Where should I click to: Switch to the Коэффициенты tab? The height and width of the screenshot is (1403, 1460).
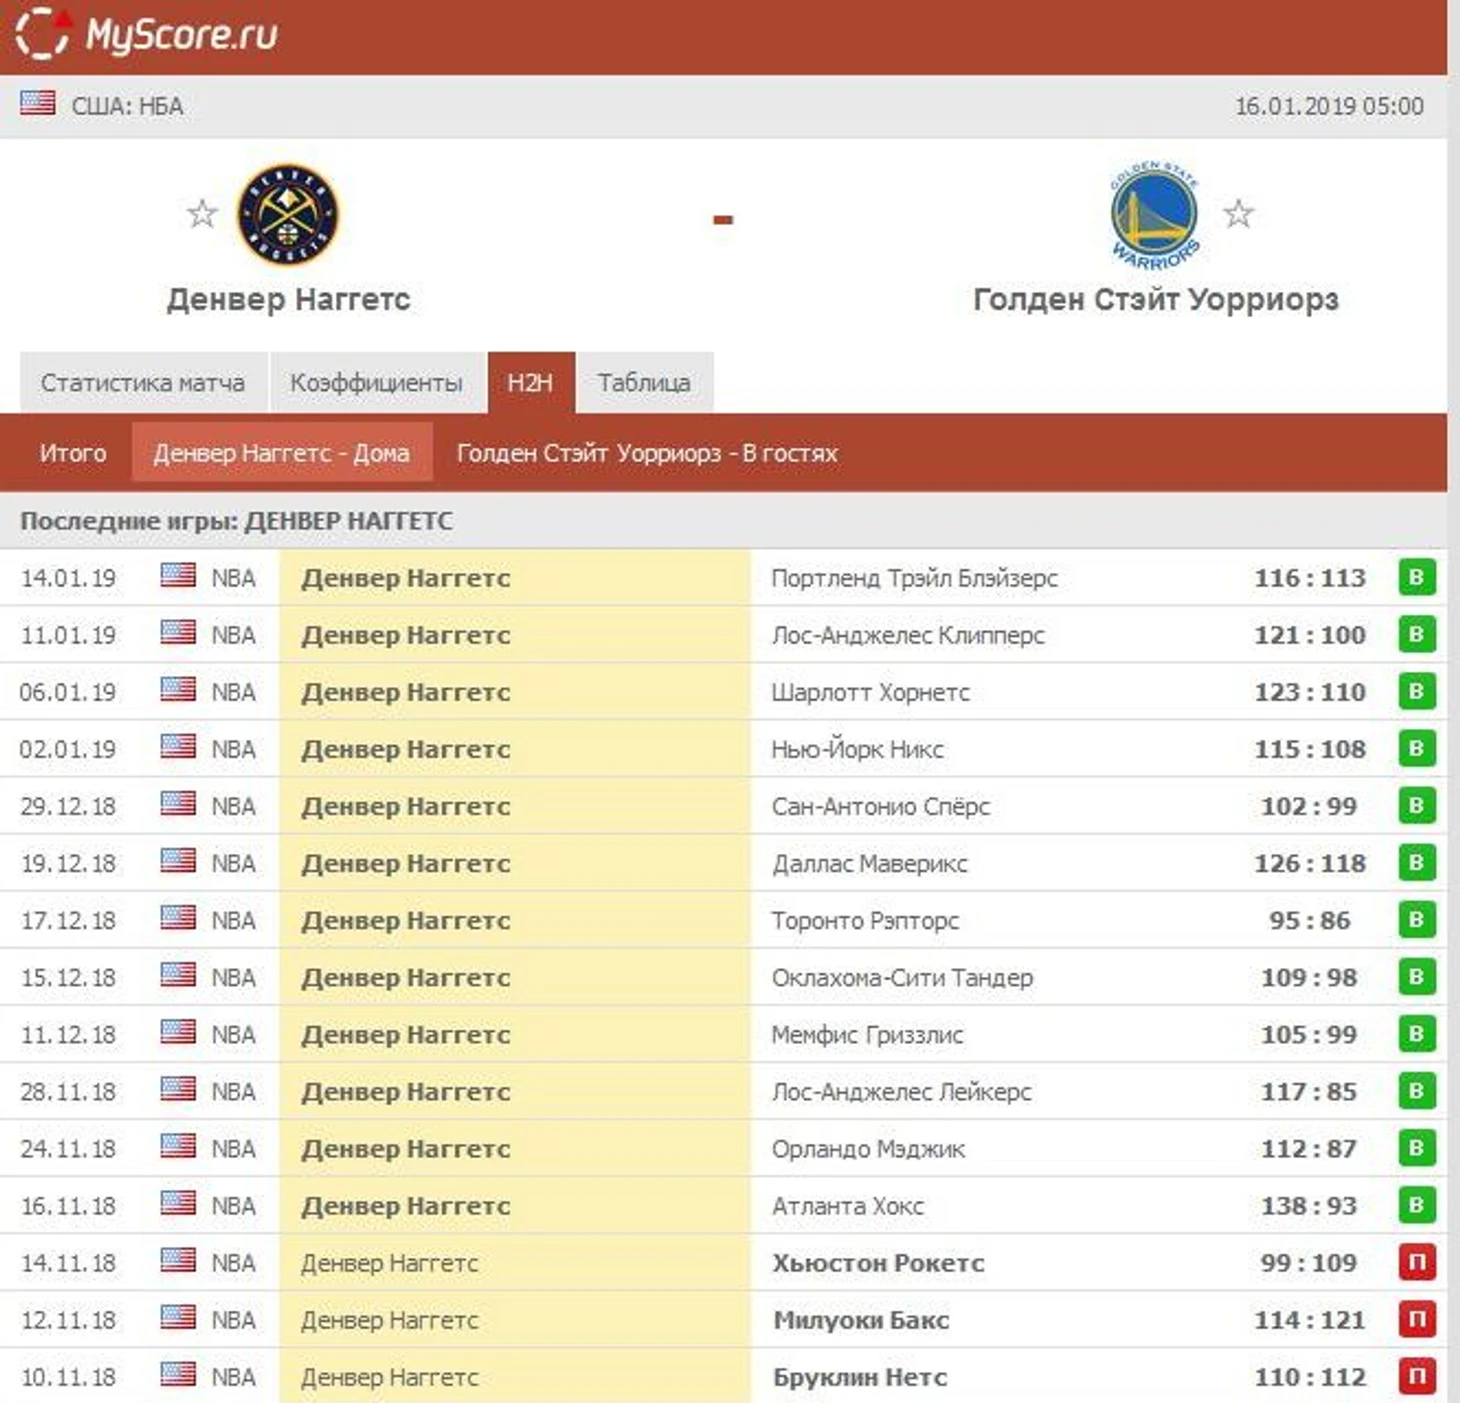(x=376, y=383)
